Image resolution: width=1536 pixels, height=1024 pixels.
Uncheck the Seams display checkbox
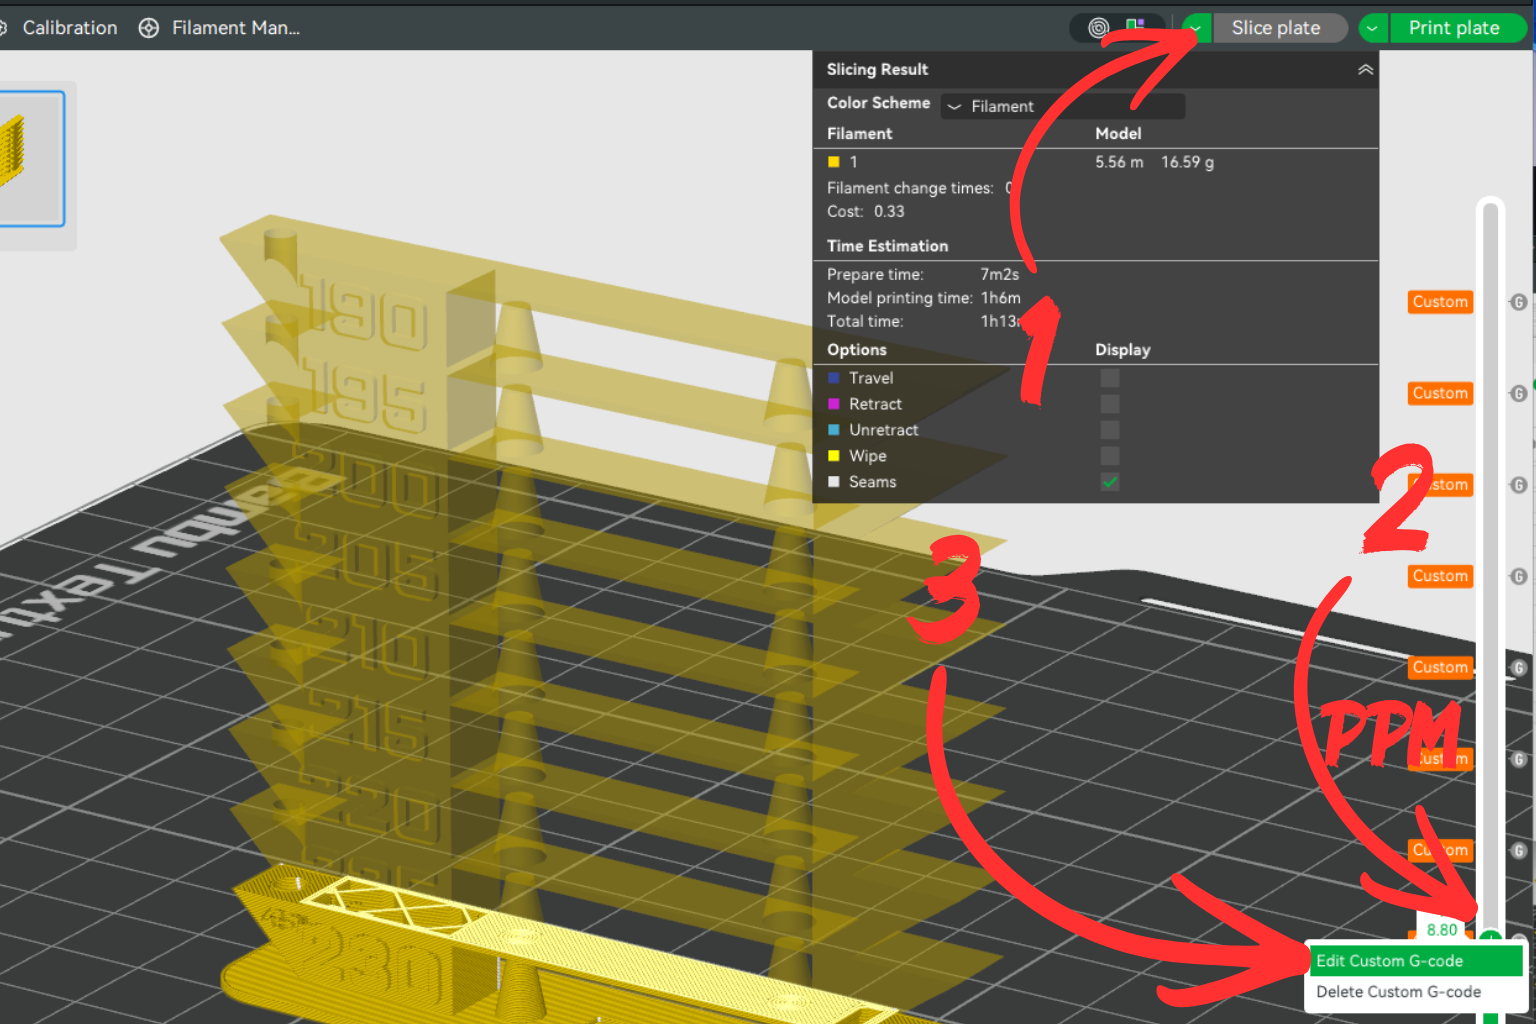[x=1110, y=482]
